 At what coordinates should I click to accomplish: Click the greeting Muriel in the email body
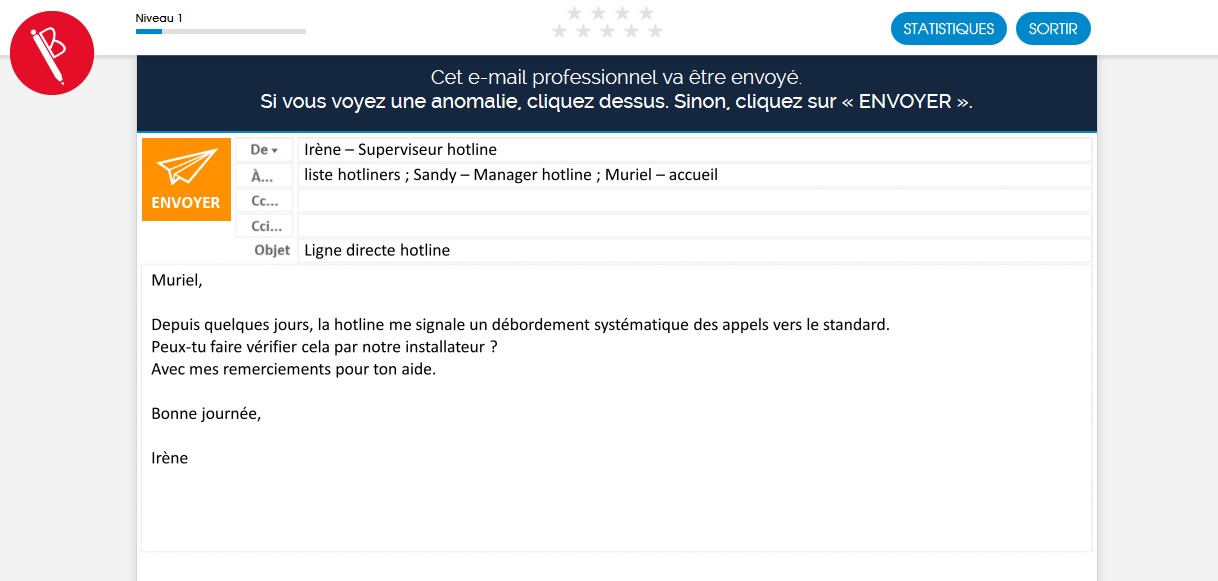(177, 280)
